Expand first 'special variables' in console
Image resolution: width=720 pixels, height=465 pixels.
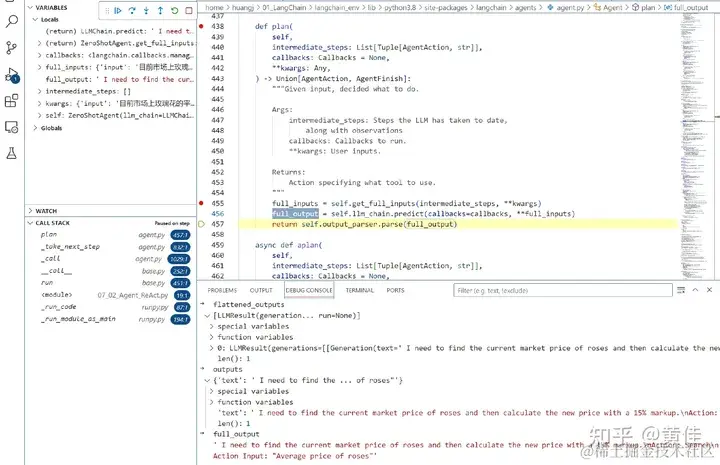click(x=212, y=327)
